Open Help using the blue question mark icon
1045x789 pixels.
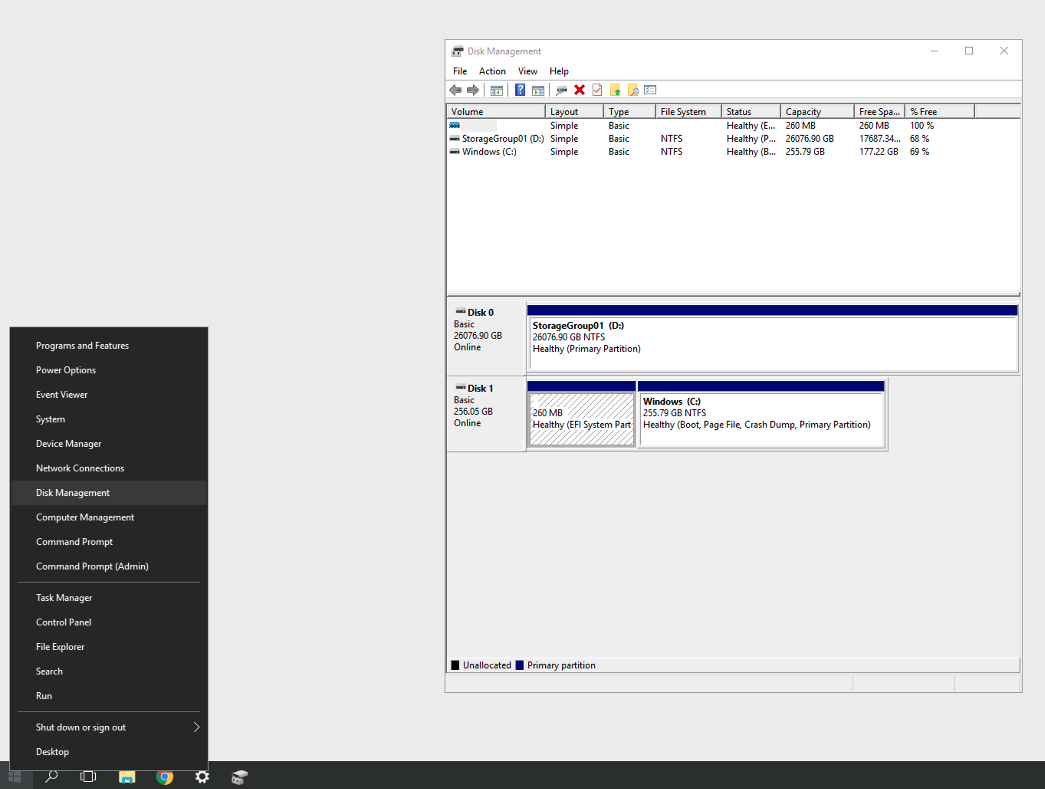(x=519, y=89)
